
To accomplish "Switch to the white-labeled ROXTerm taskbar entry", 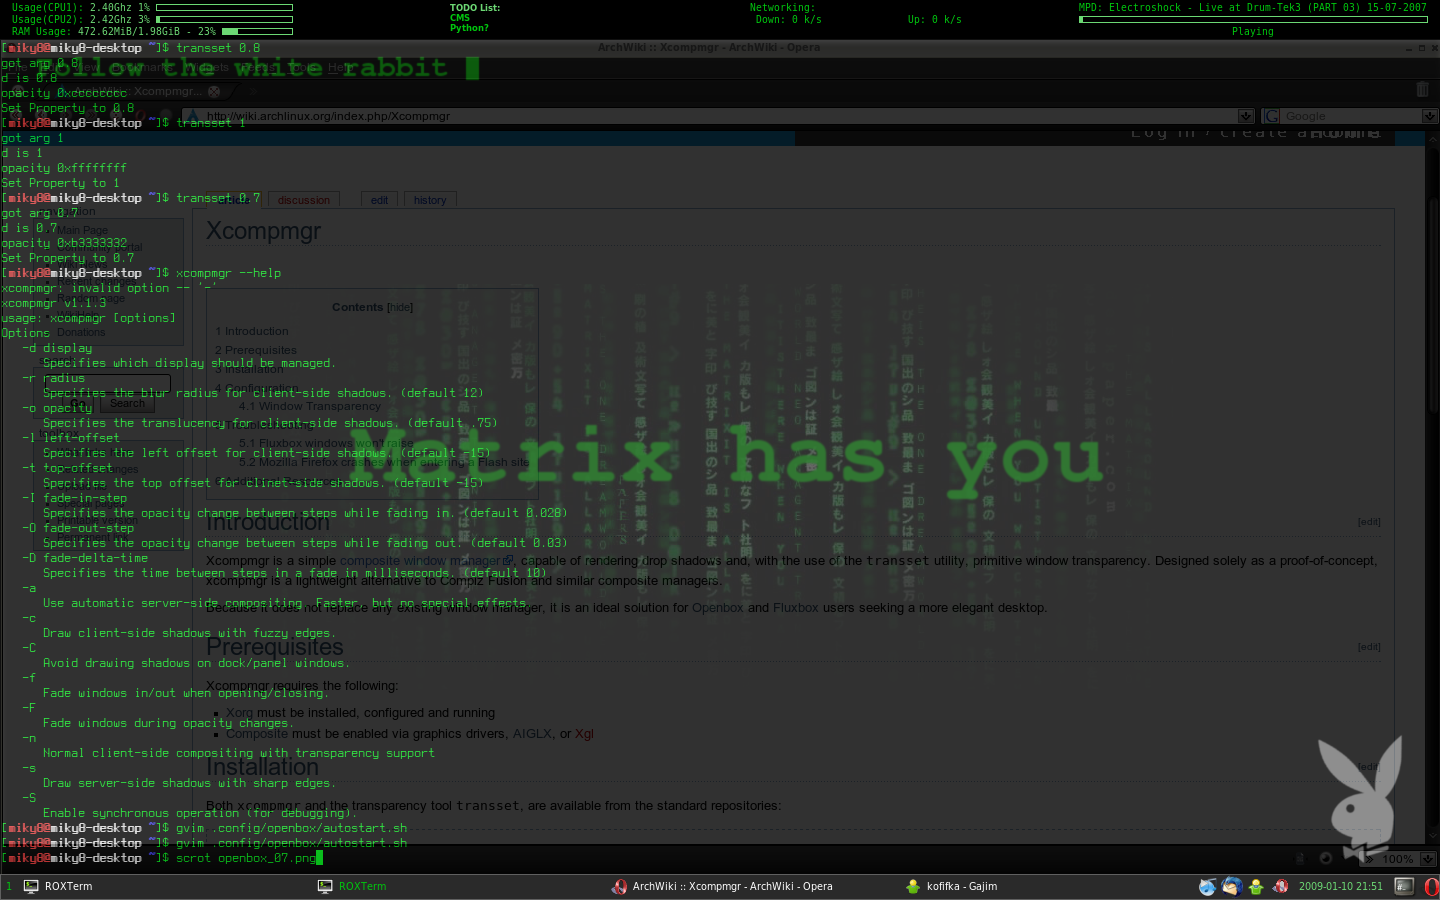I will (x=160, y=886).
